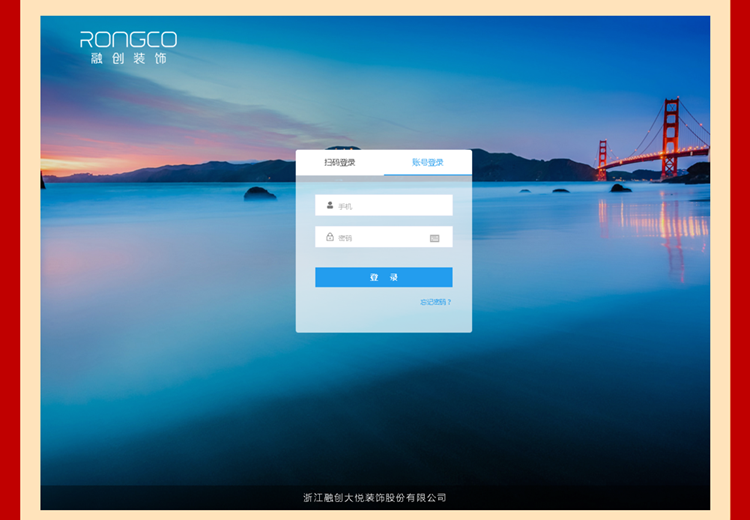Click the large rock left of login panel

[260, 193]
